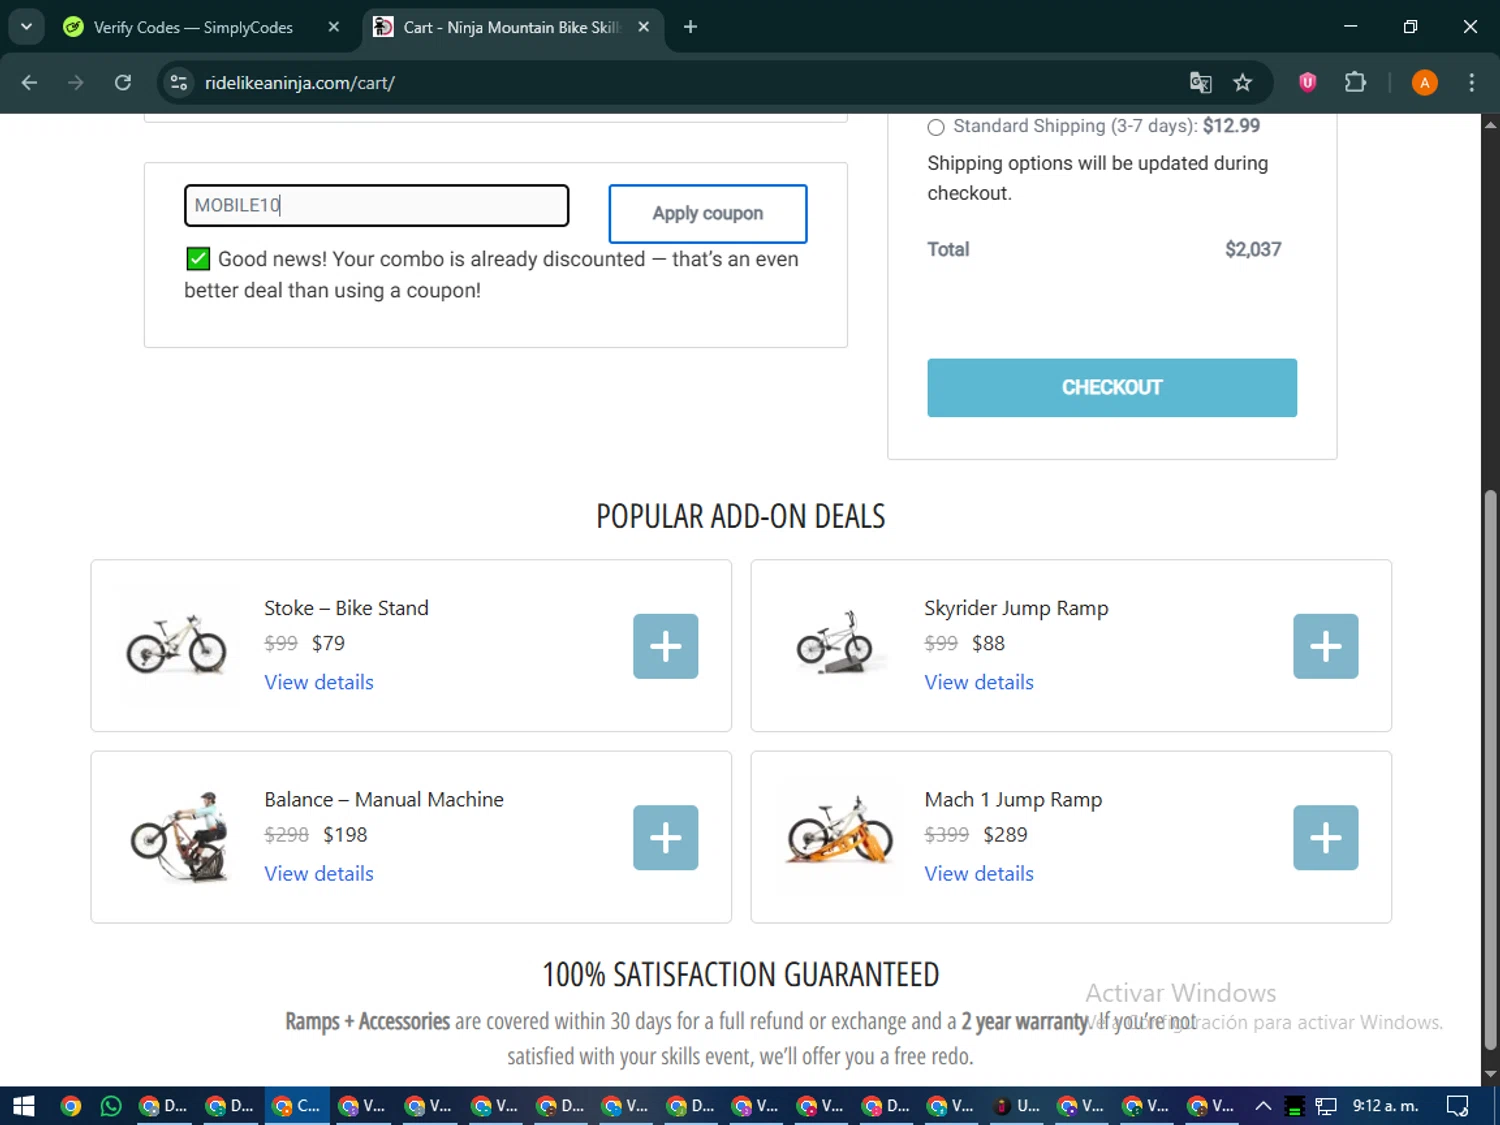Click the "$79" sale price
This screenshot has height=1125, width=1500.
328,643
